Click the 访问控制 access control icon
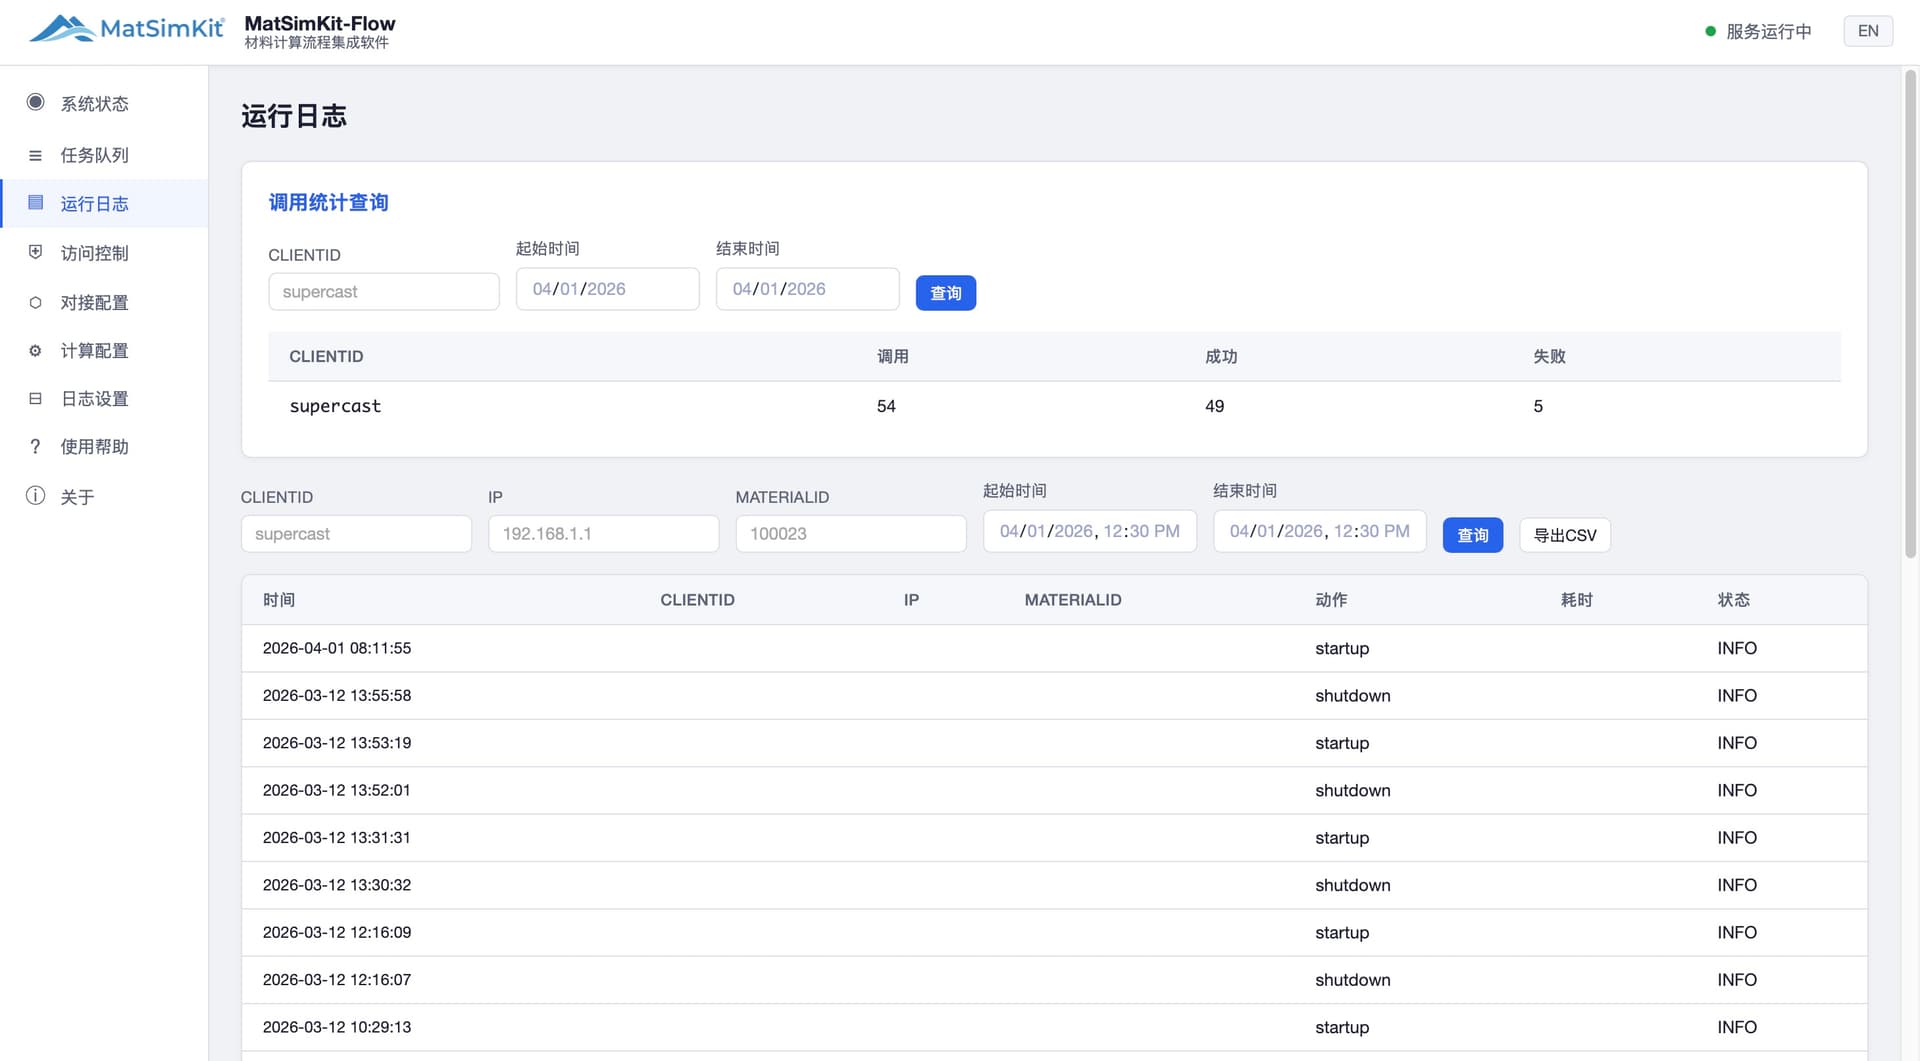The height and width of the screenshot is (1061, 1920). [x=36, y=252]
